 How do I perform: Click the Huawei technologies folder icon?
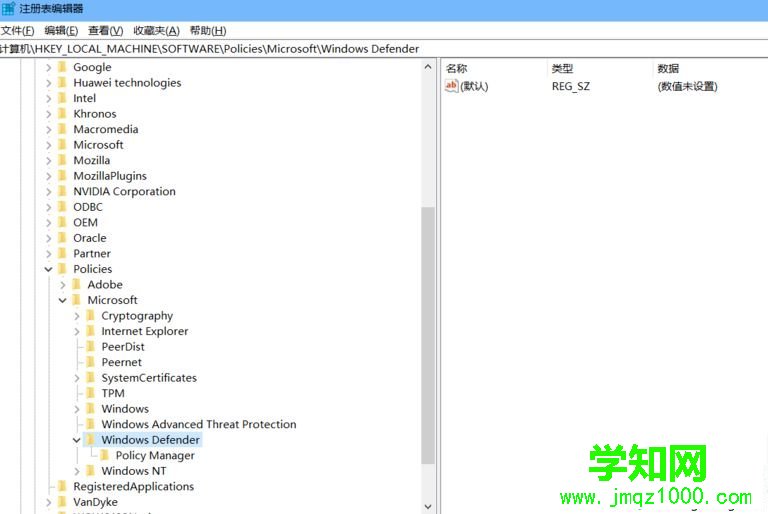pos(62,82)
